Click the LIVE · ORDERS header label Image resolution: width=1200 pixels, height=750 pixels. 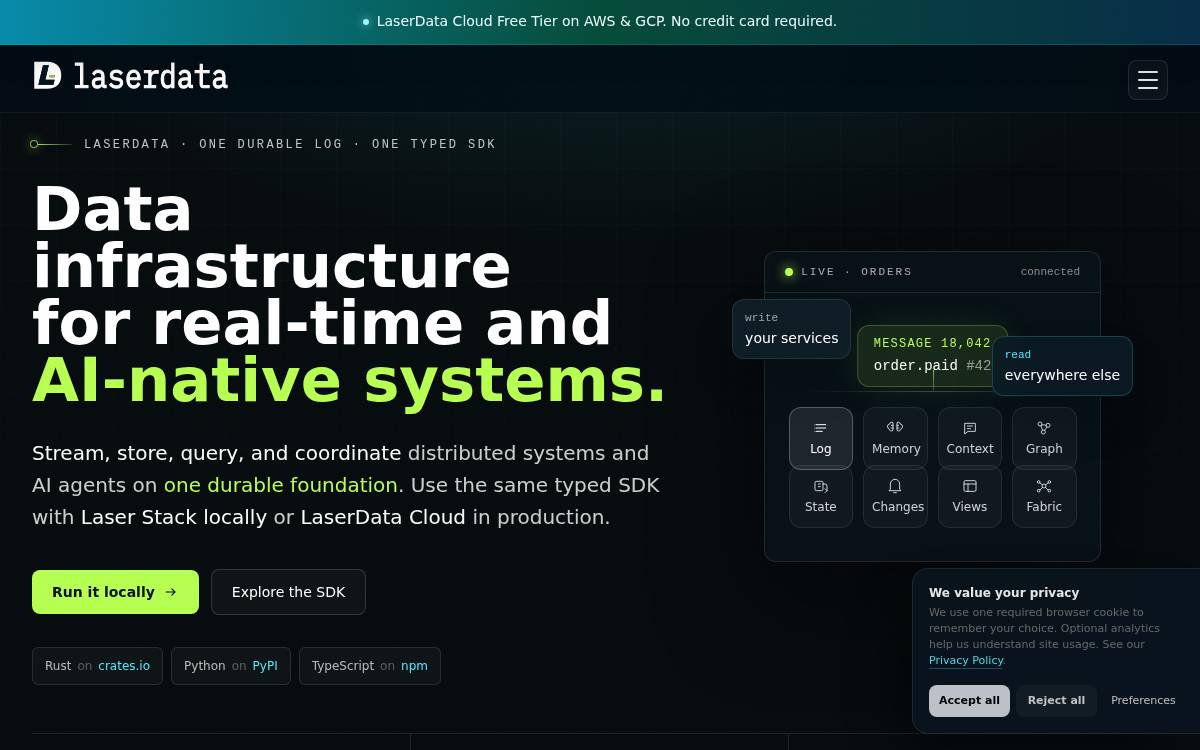(856, 272)
